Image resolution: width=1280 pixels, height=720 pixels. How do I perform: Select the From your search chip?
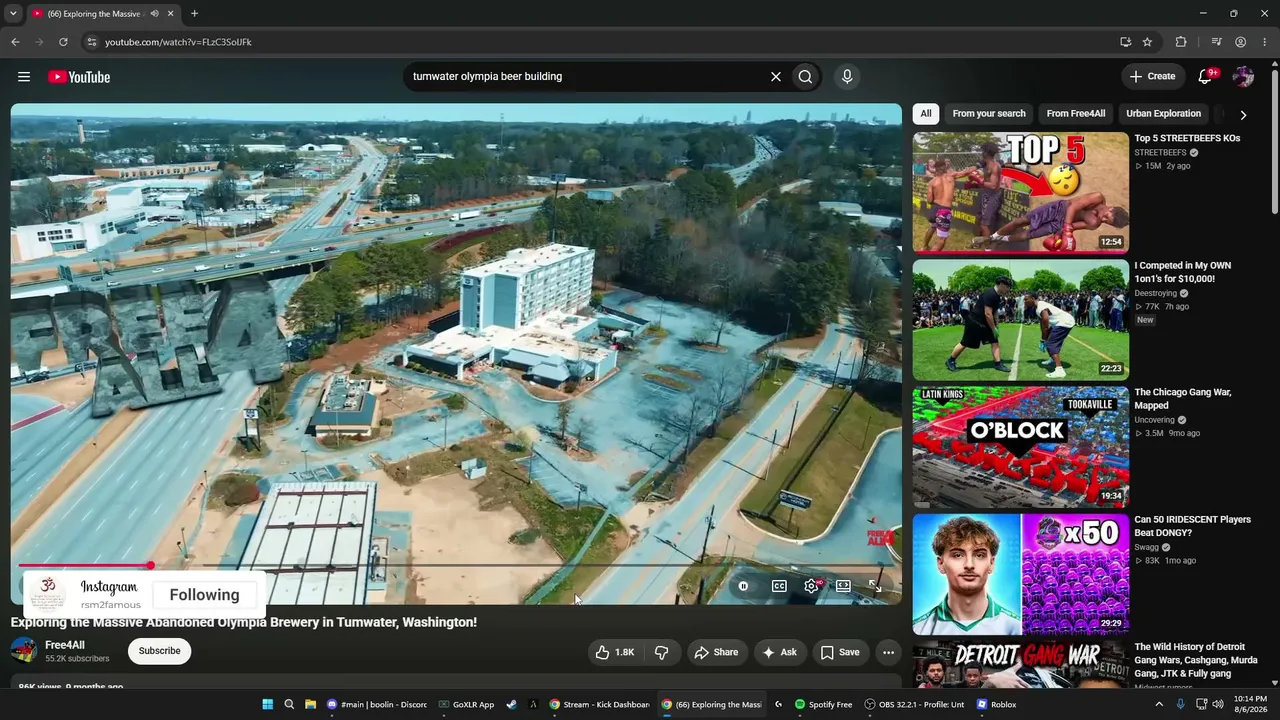coord(989,114)
